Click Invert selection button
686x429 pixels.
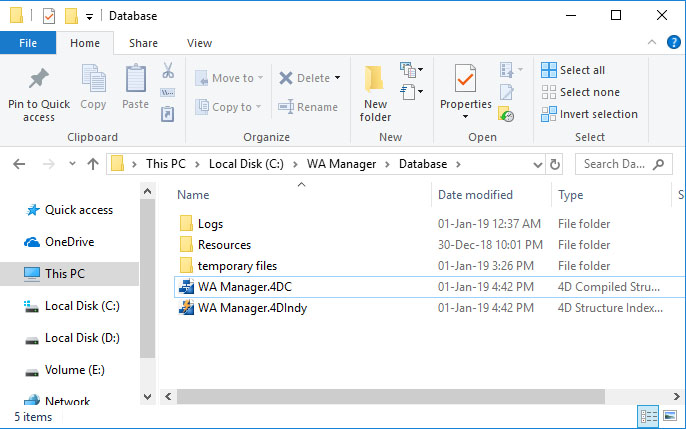(x=589, y=114)
